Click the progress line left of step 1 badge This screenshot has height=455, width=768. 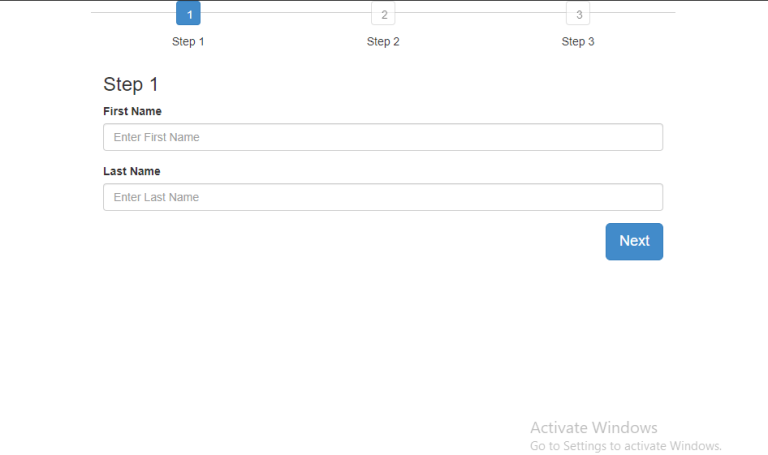point(132,13)
